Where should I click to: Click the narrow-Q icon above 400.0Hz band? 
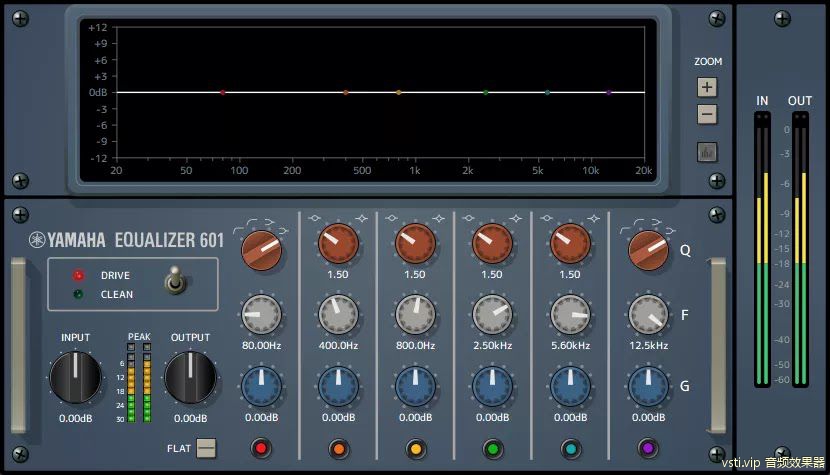point(362,218)
